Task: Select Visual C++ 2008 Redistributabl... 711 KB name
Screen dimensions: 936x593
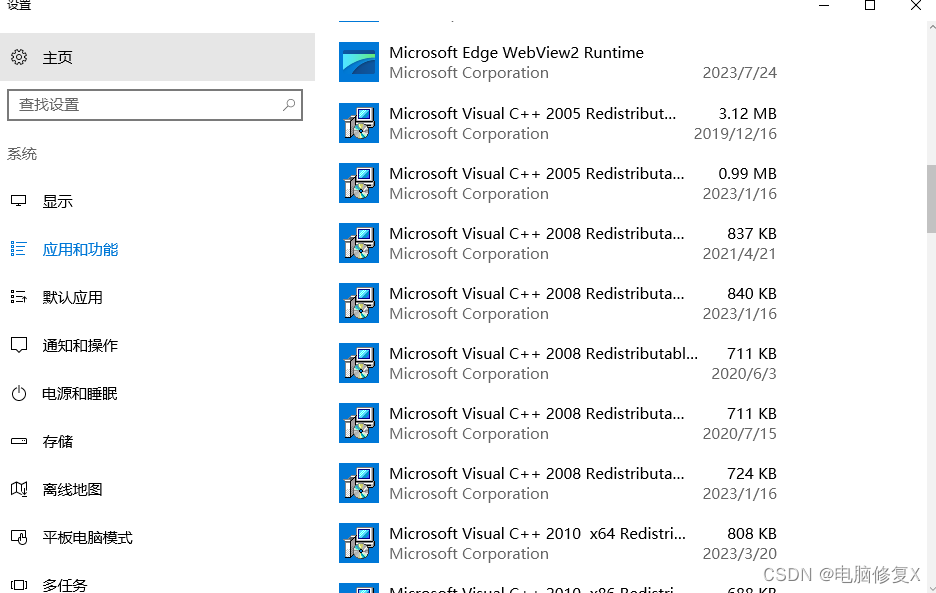Action: [x=543, y=354]
